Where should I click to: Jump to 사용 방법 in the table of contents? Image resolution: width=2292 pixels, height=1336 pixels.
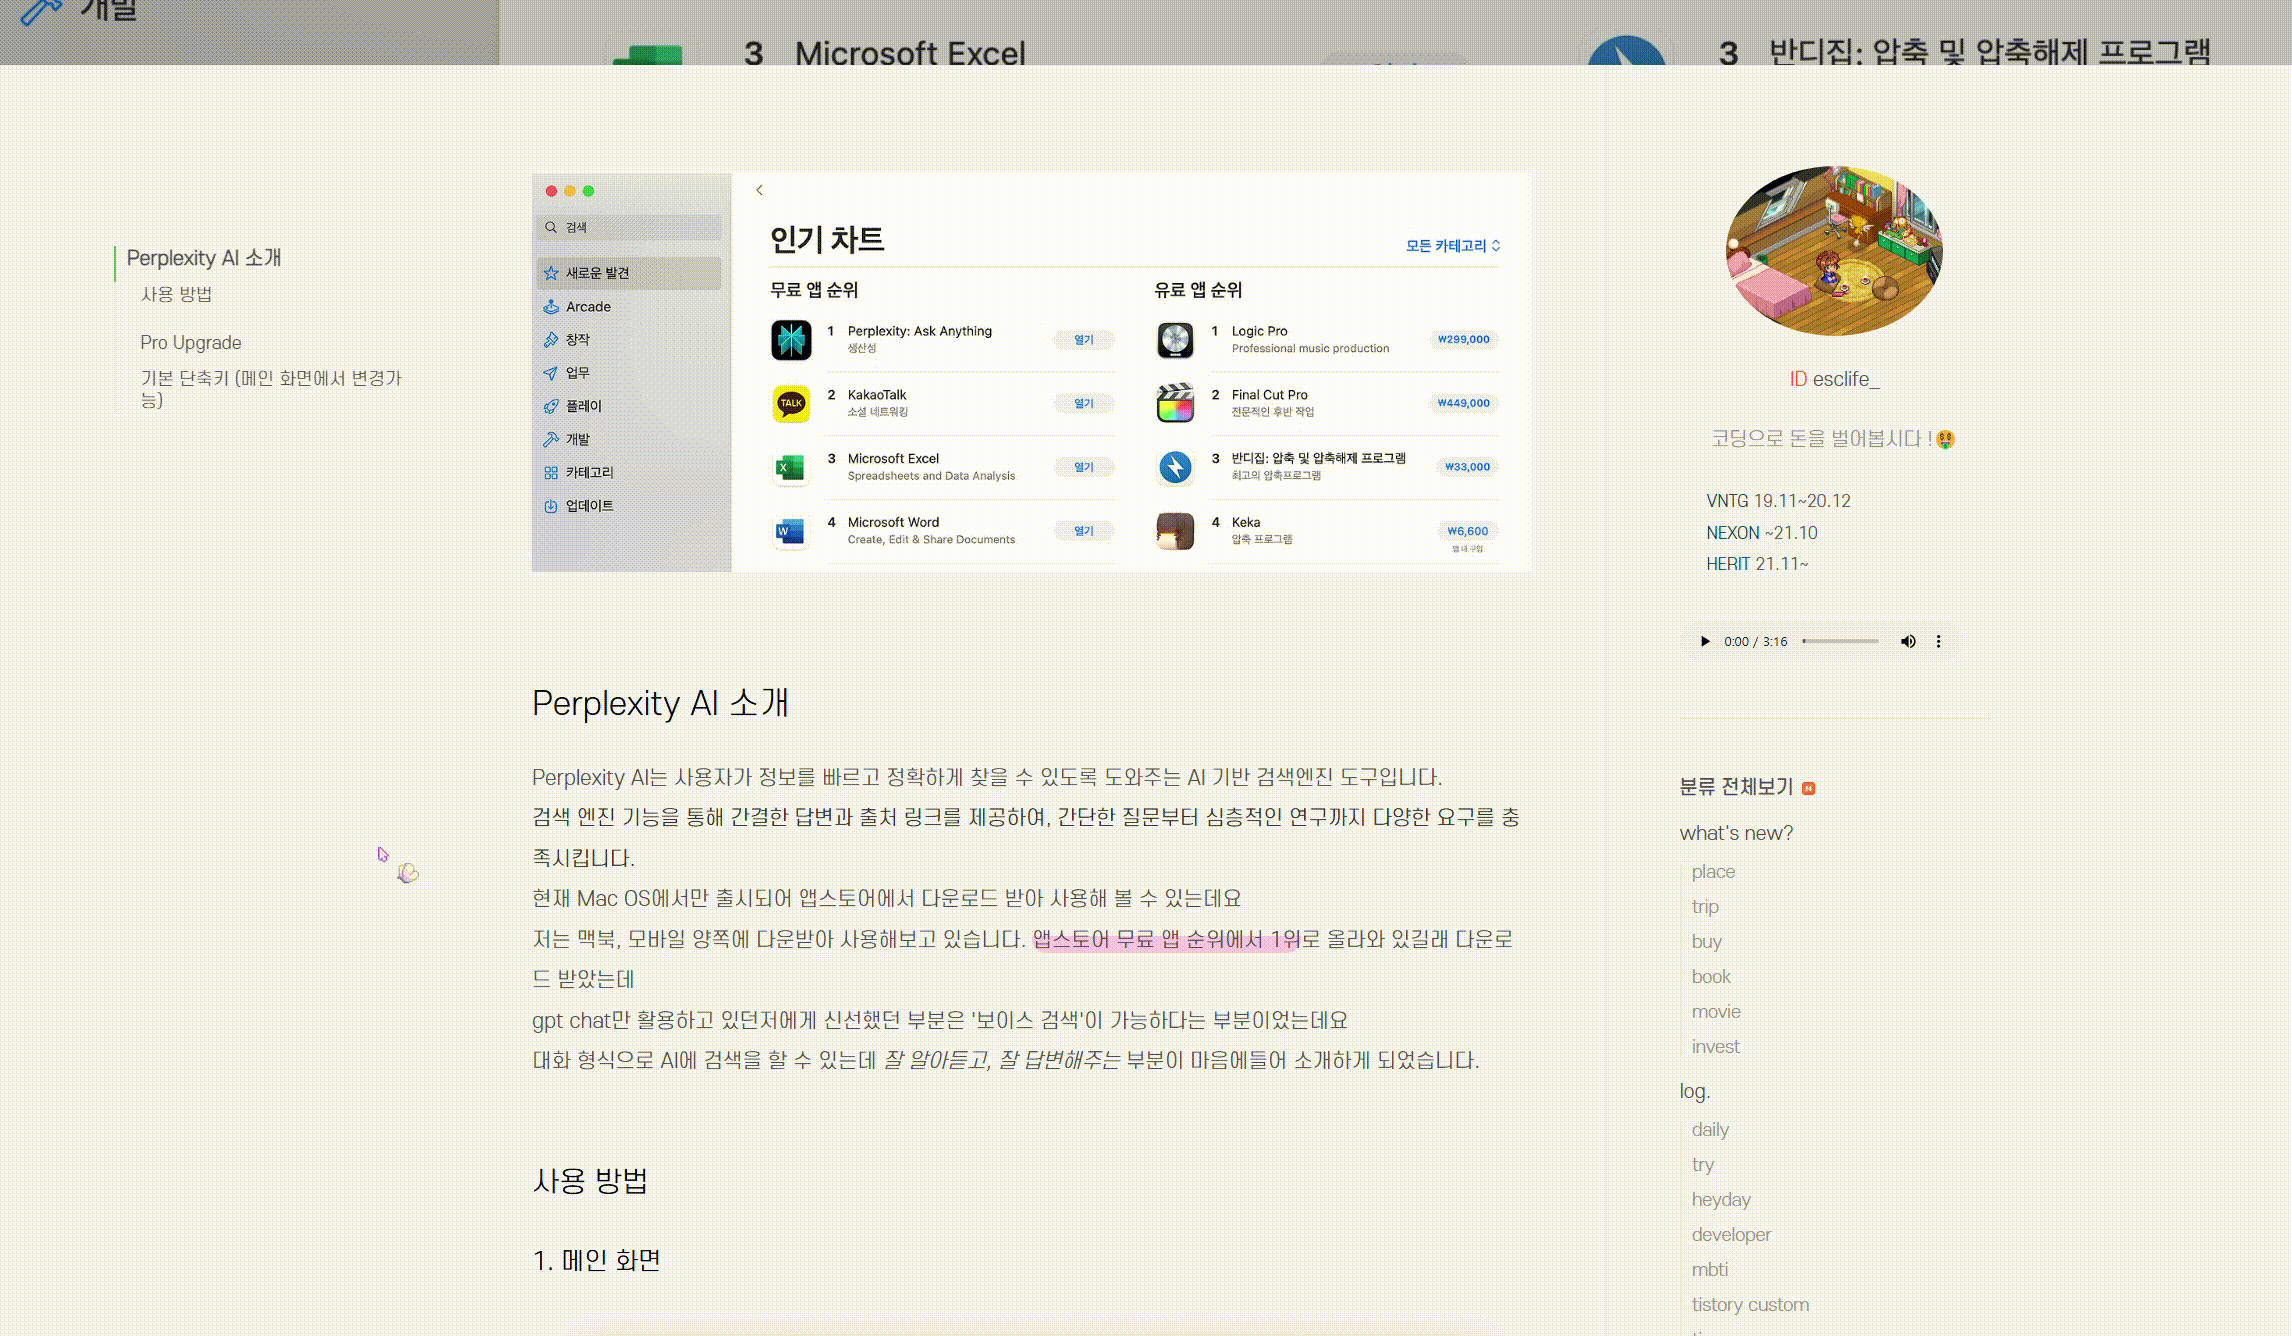coord(176,294)
